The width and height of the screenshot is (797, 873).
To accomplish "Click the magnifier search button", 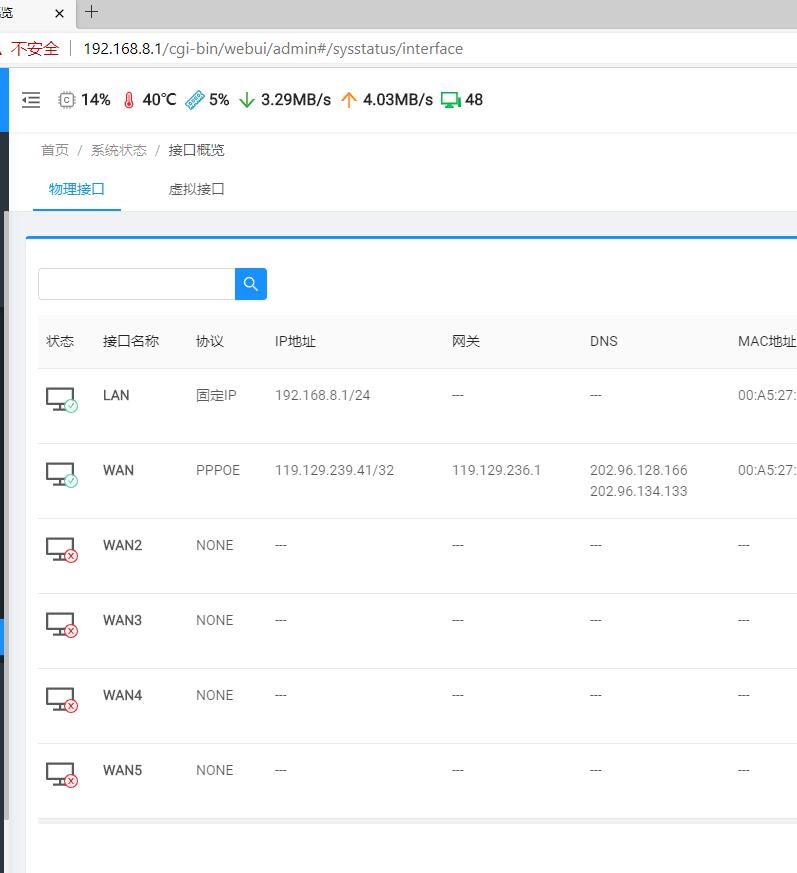I will (x=251, y=284).
